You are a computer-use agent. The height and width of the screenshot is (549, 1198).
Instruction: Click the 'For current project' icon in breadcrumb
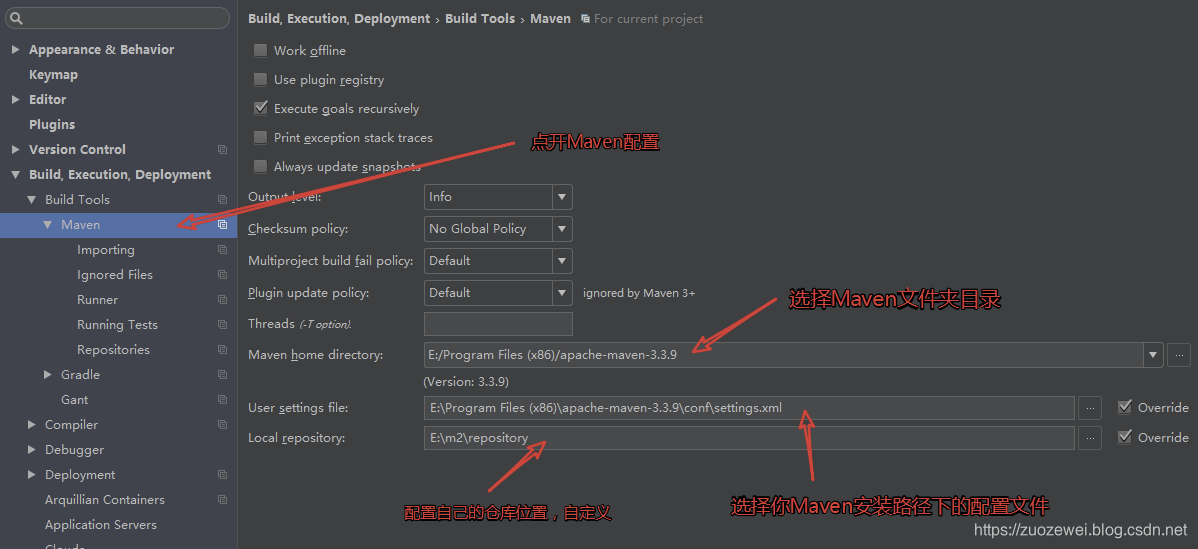pos(585,18)
